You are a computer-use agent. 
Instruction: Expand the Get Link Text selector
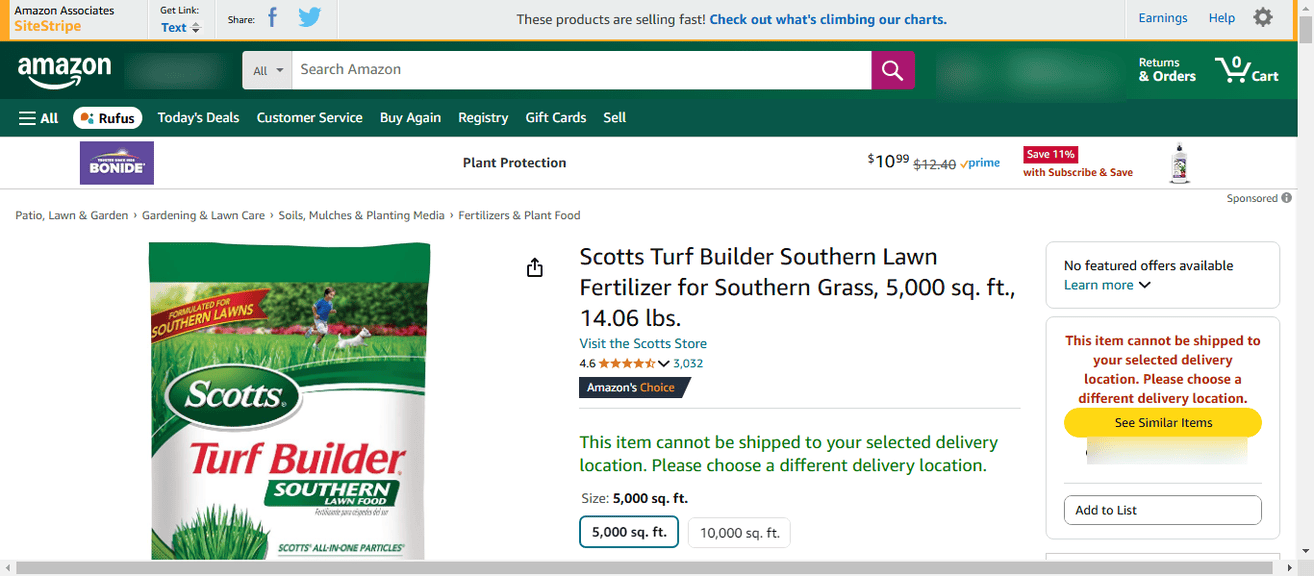(x=180, y=27)
